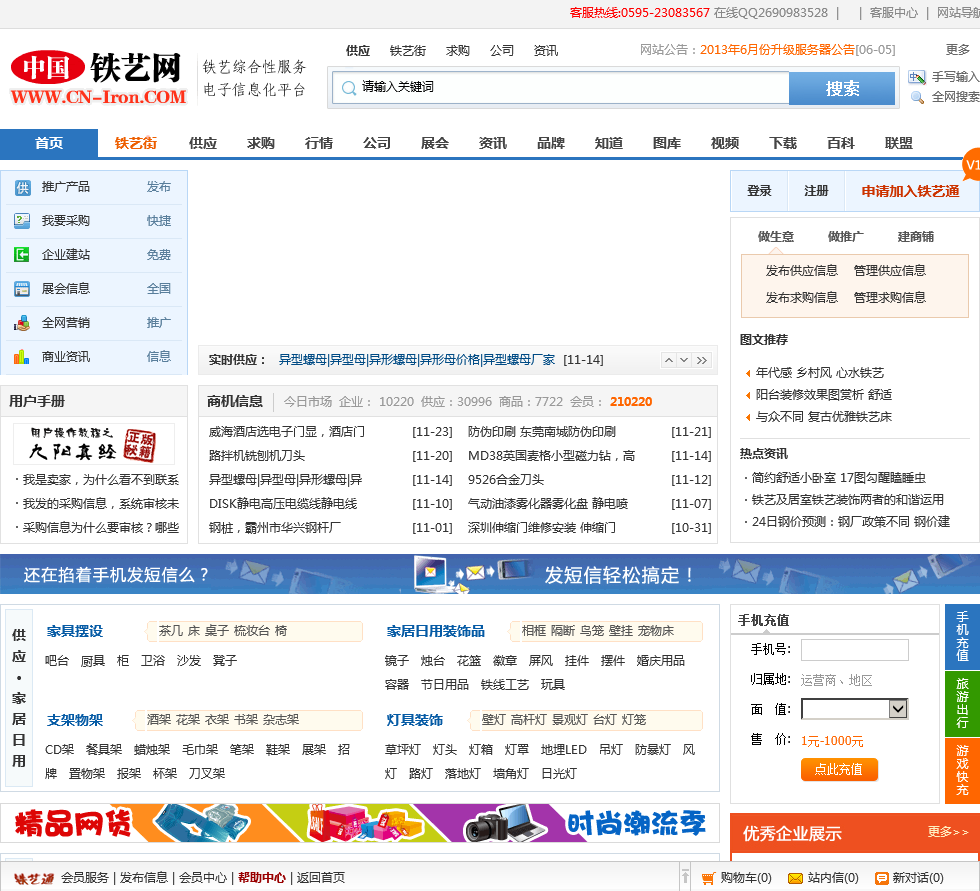The width and height of the screenshot is (980, 891).
Task: Select the 旅游出行 side tab
Action: tap(962, 704)
